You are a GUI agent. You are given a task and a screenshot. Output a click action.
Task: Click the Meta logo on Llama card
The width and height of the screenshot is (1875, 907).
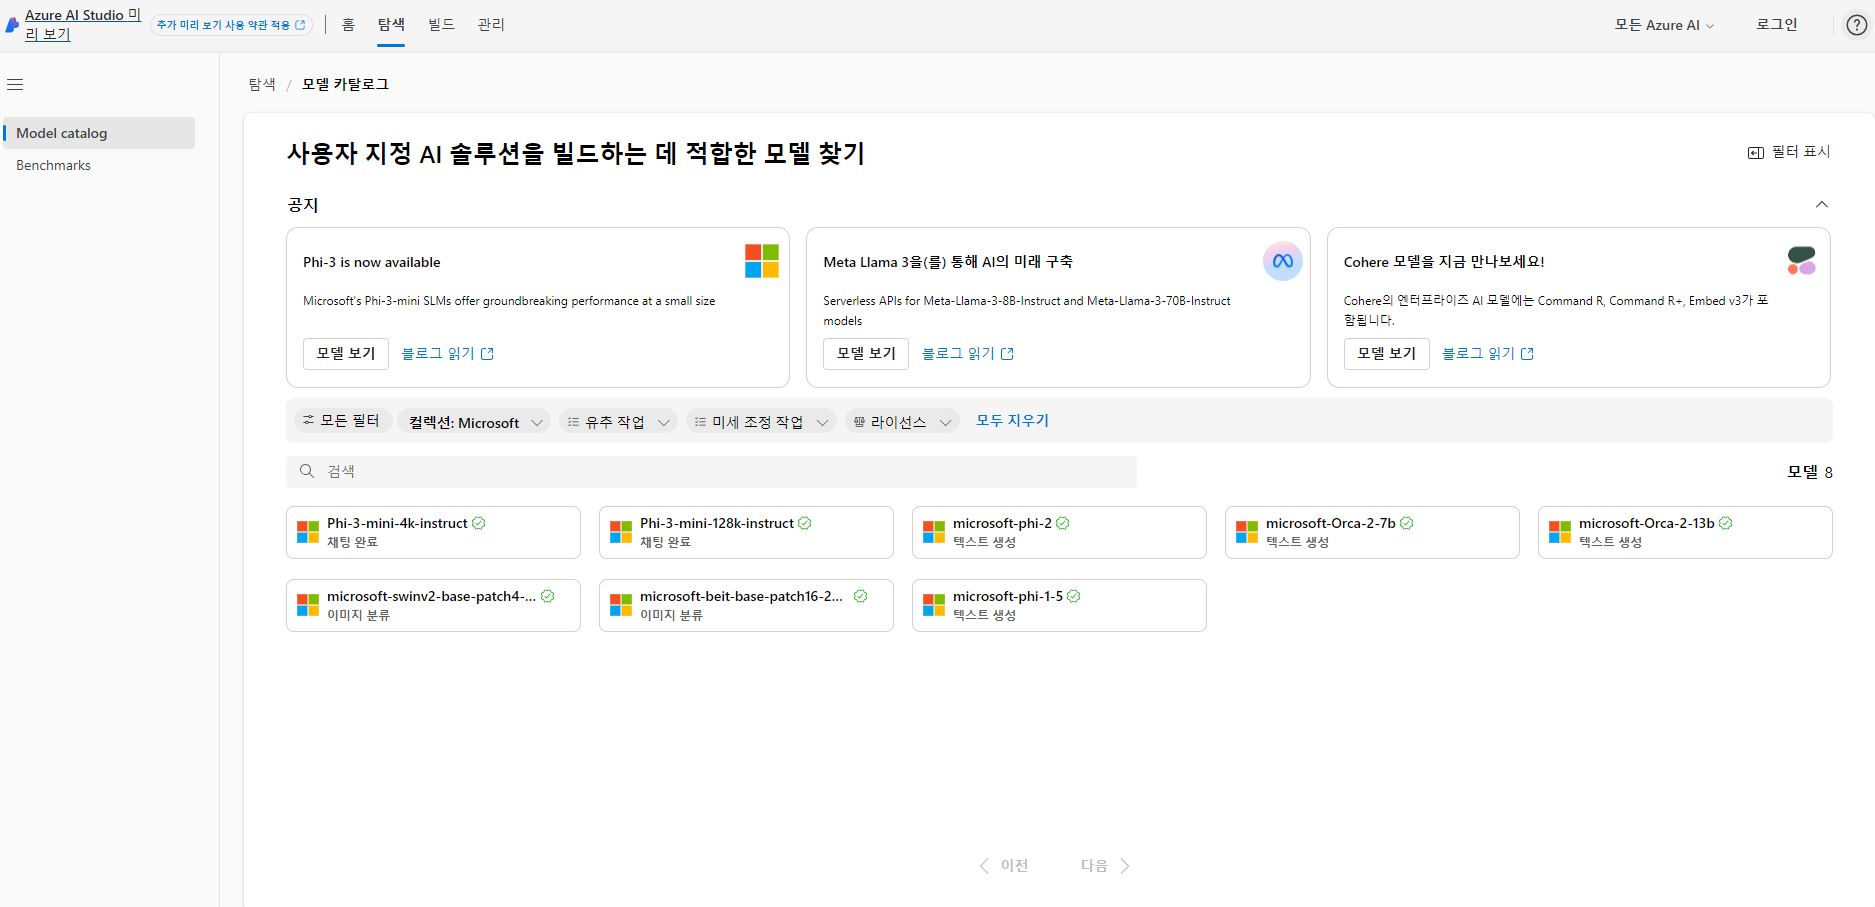[x=1282, y=261]
